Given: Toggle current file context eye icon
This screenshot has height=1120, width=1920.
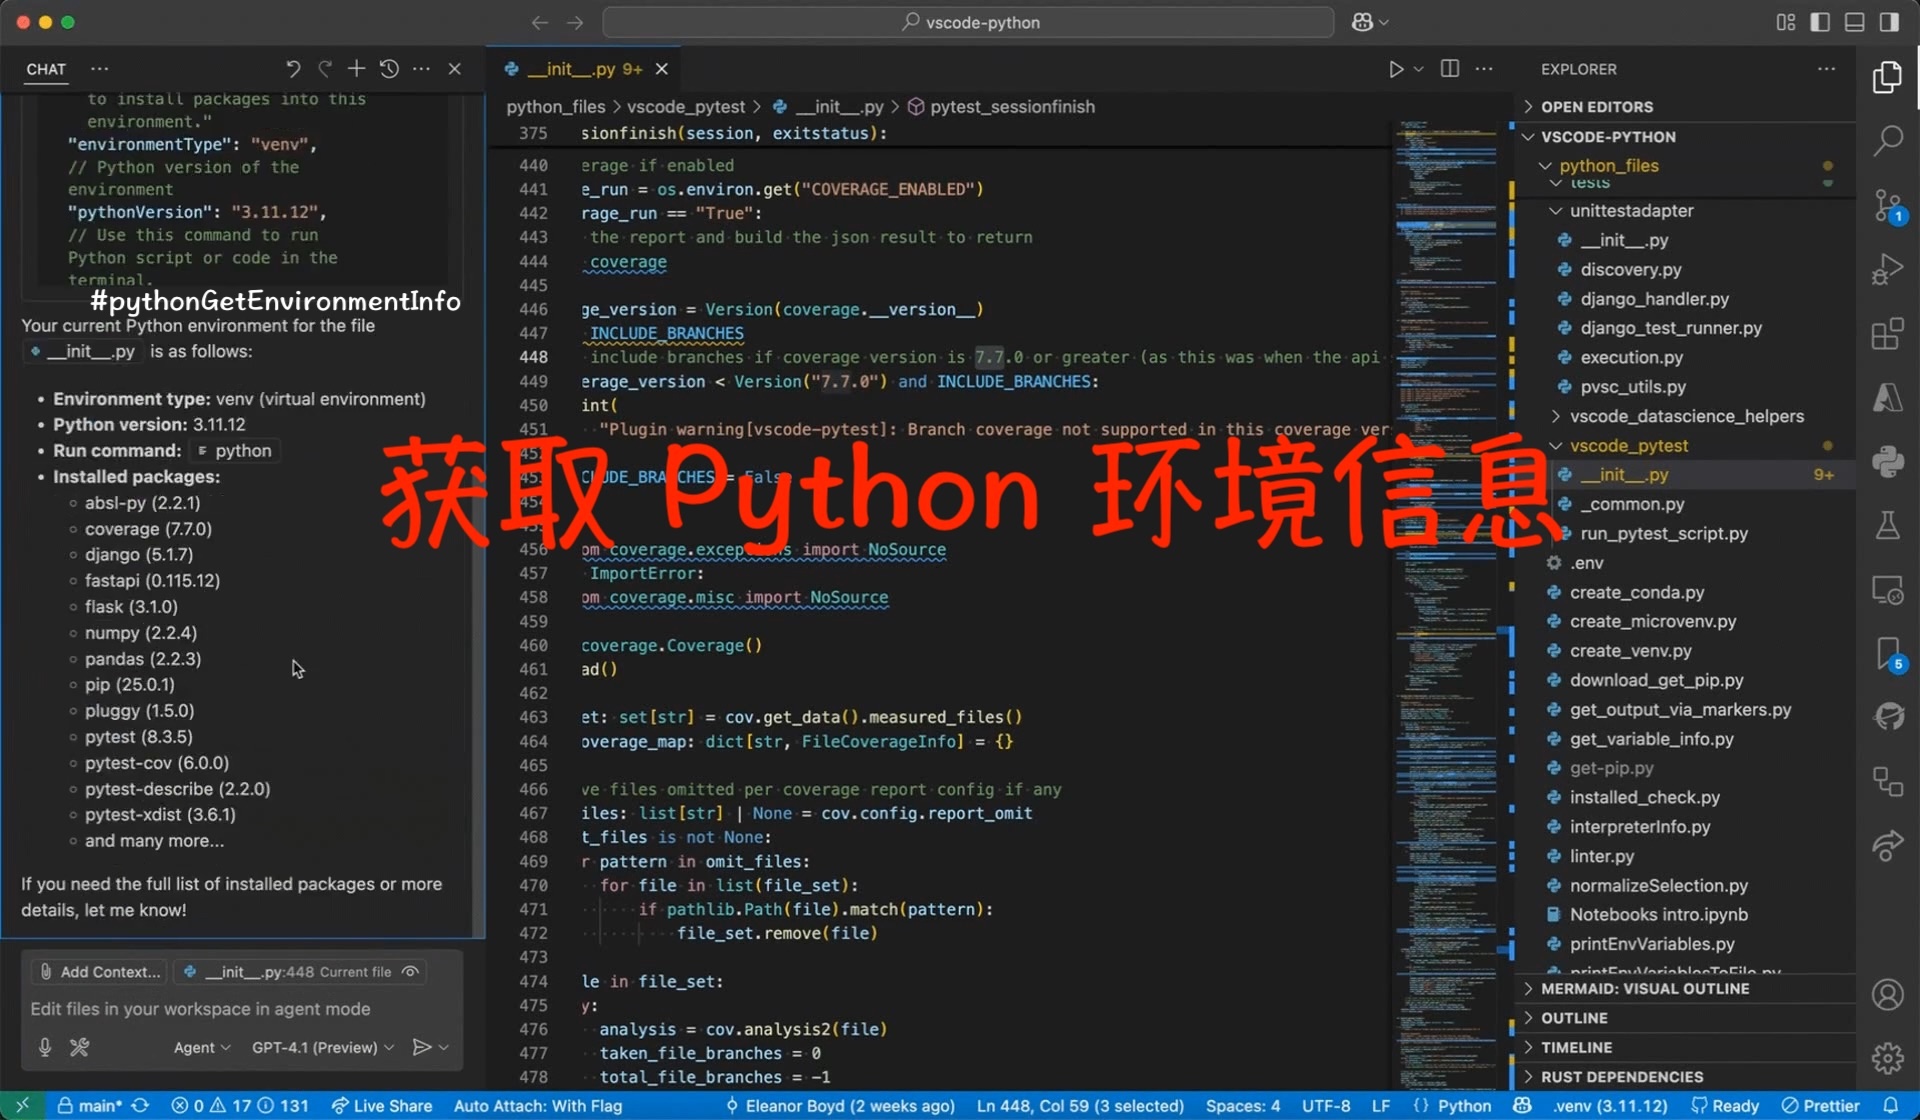Looking at the screenshot, I should [x=410, y=972].
